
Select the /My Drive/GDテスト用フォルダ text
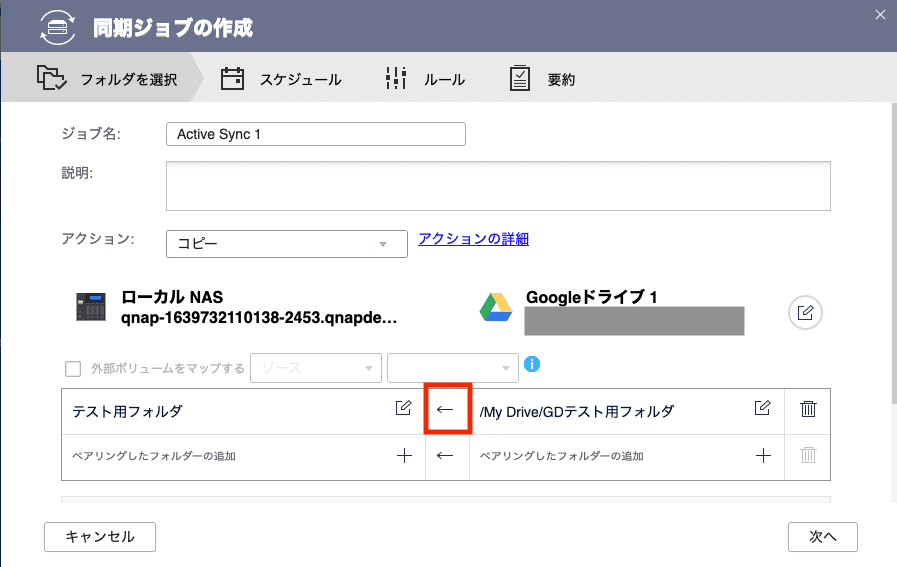pyautogui.click(x=577, y=412)
